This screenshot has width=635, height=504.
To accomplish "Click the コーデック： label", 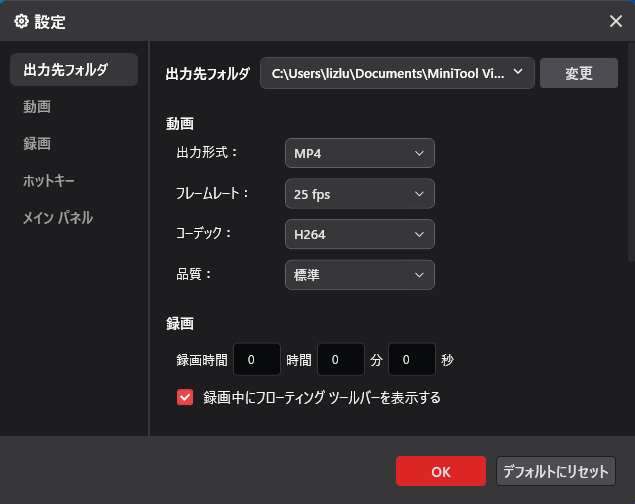I will (x=204, y=233).
